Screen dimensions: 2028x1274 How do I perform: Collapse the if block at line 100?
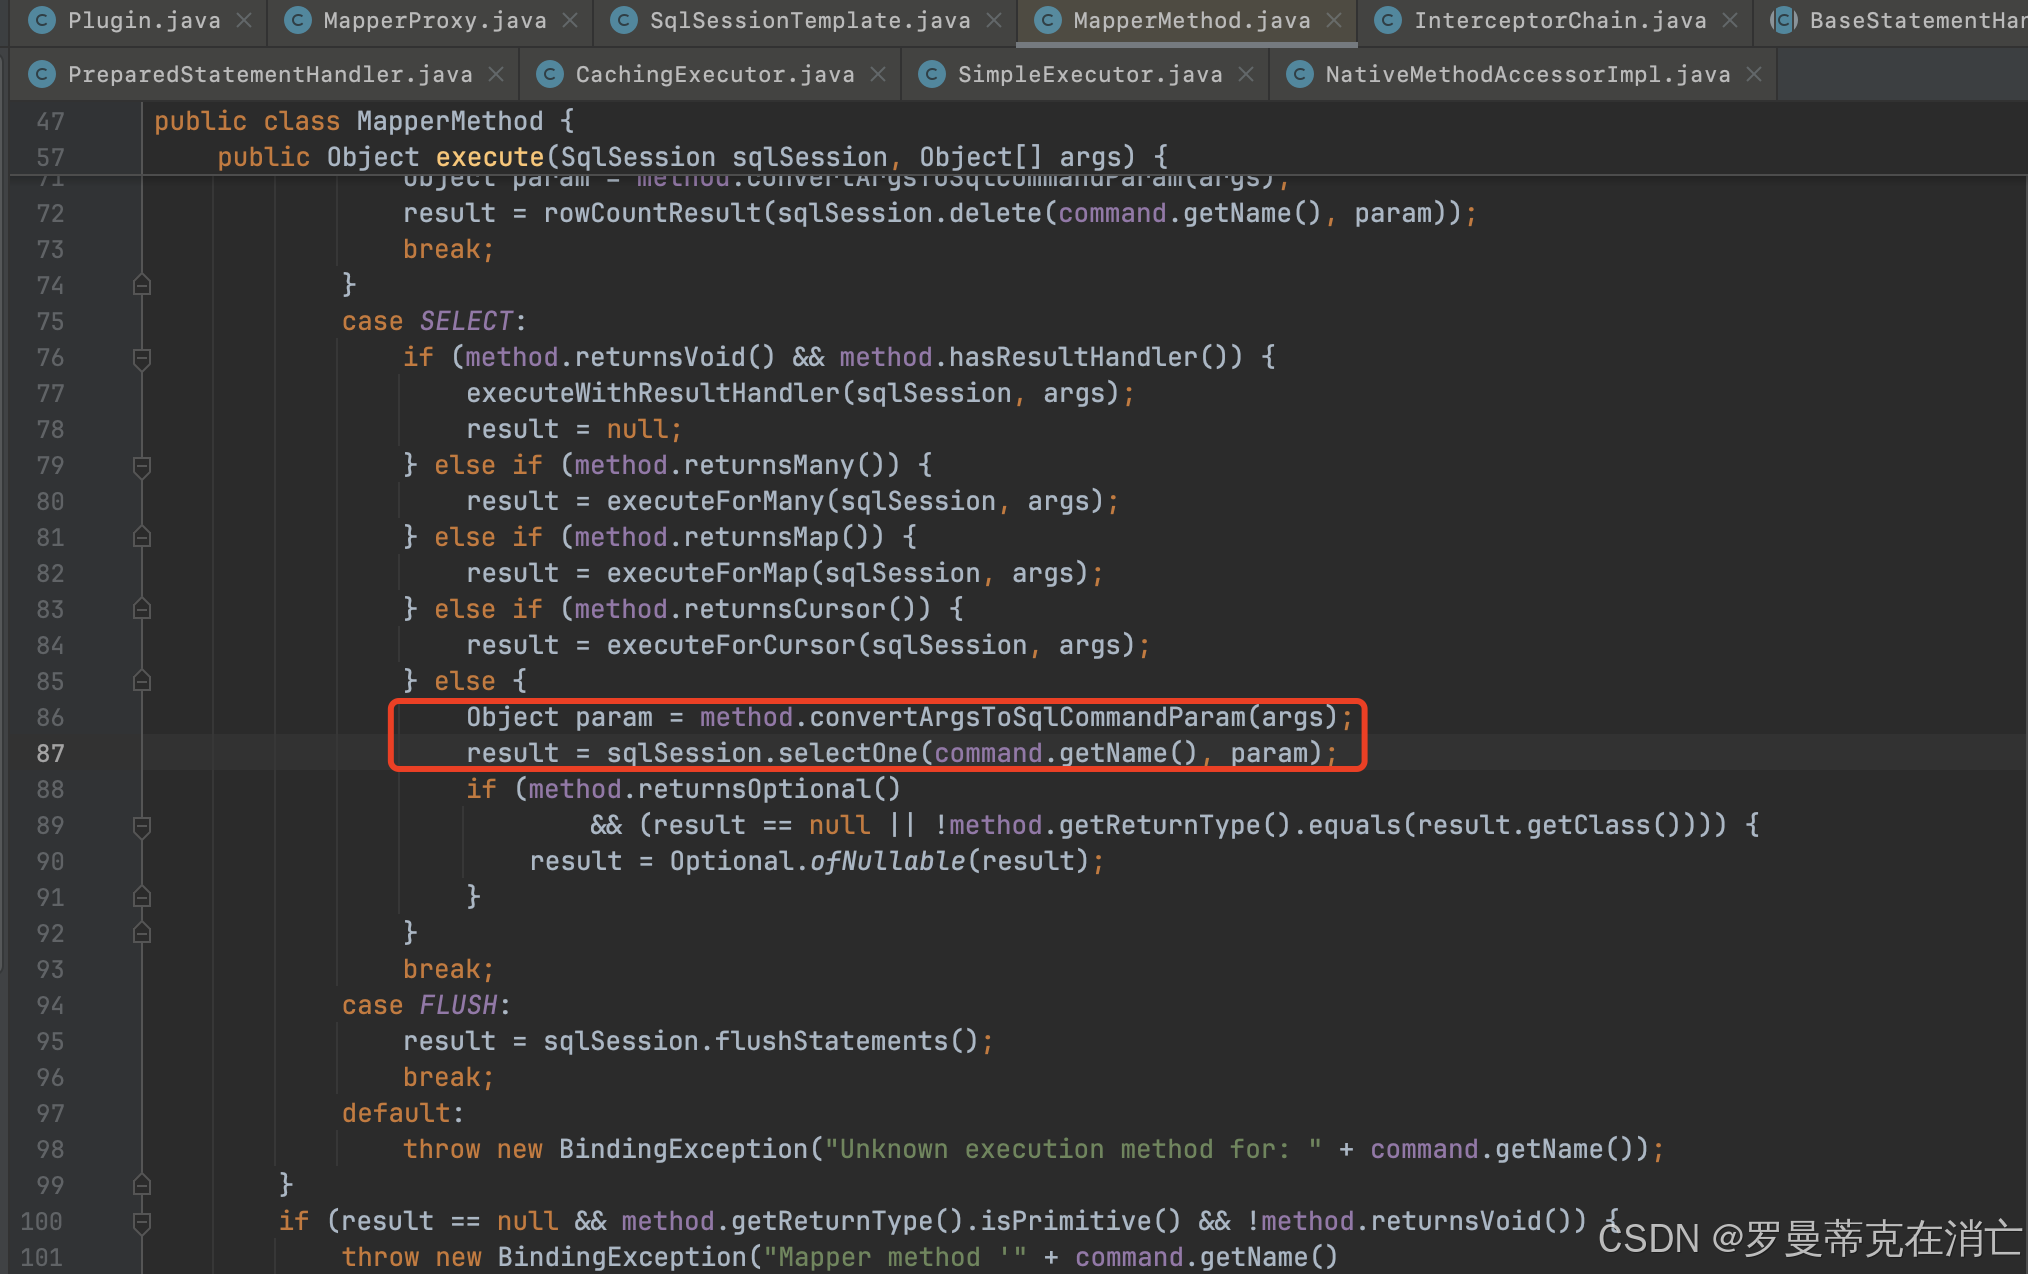[142, 1222]
